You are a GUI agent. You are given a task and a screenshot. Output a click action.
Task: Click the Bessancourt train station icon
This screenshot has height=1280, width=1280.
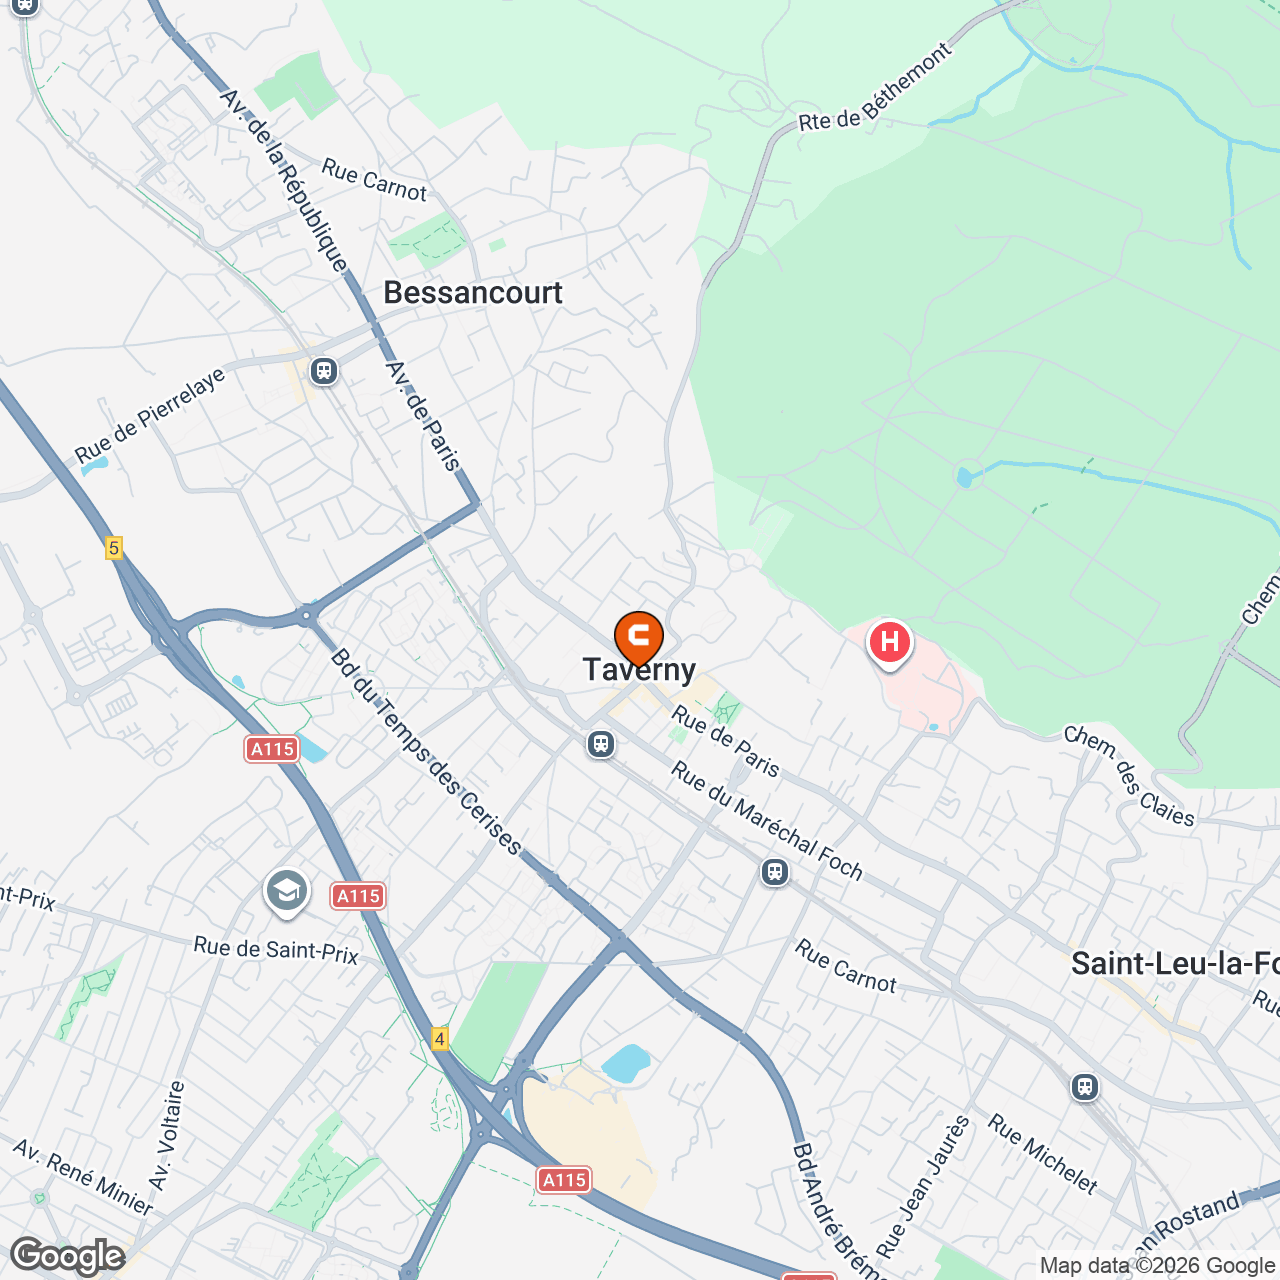[x=323, y=371]
